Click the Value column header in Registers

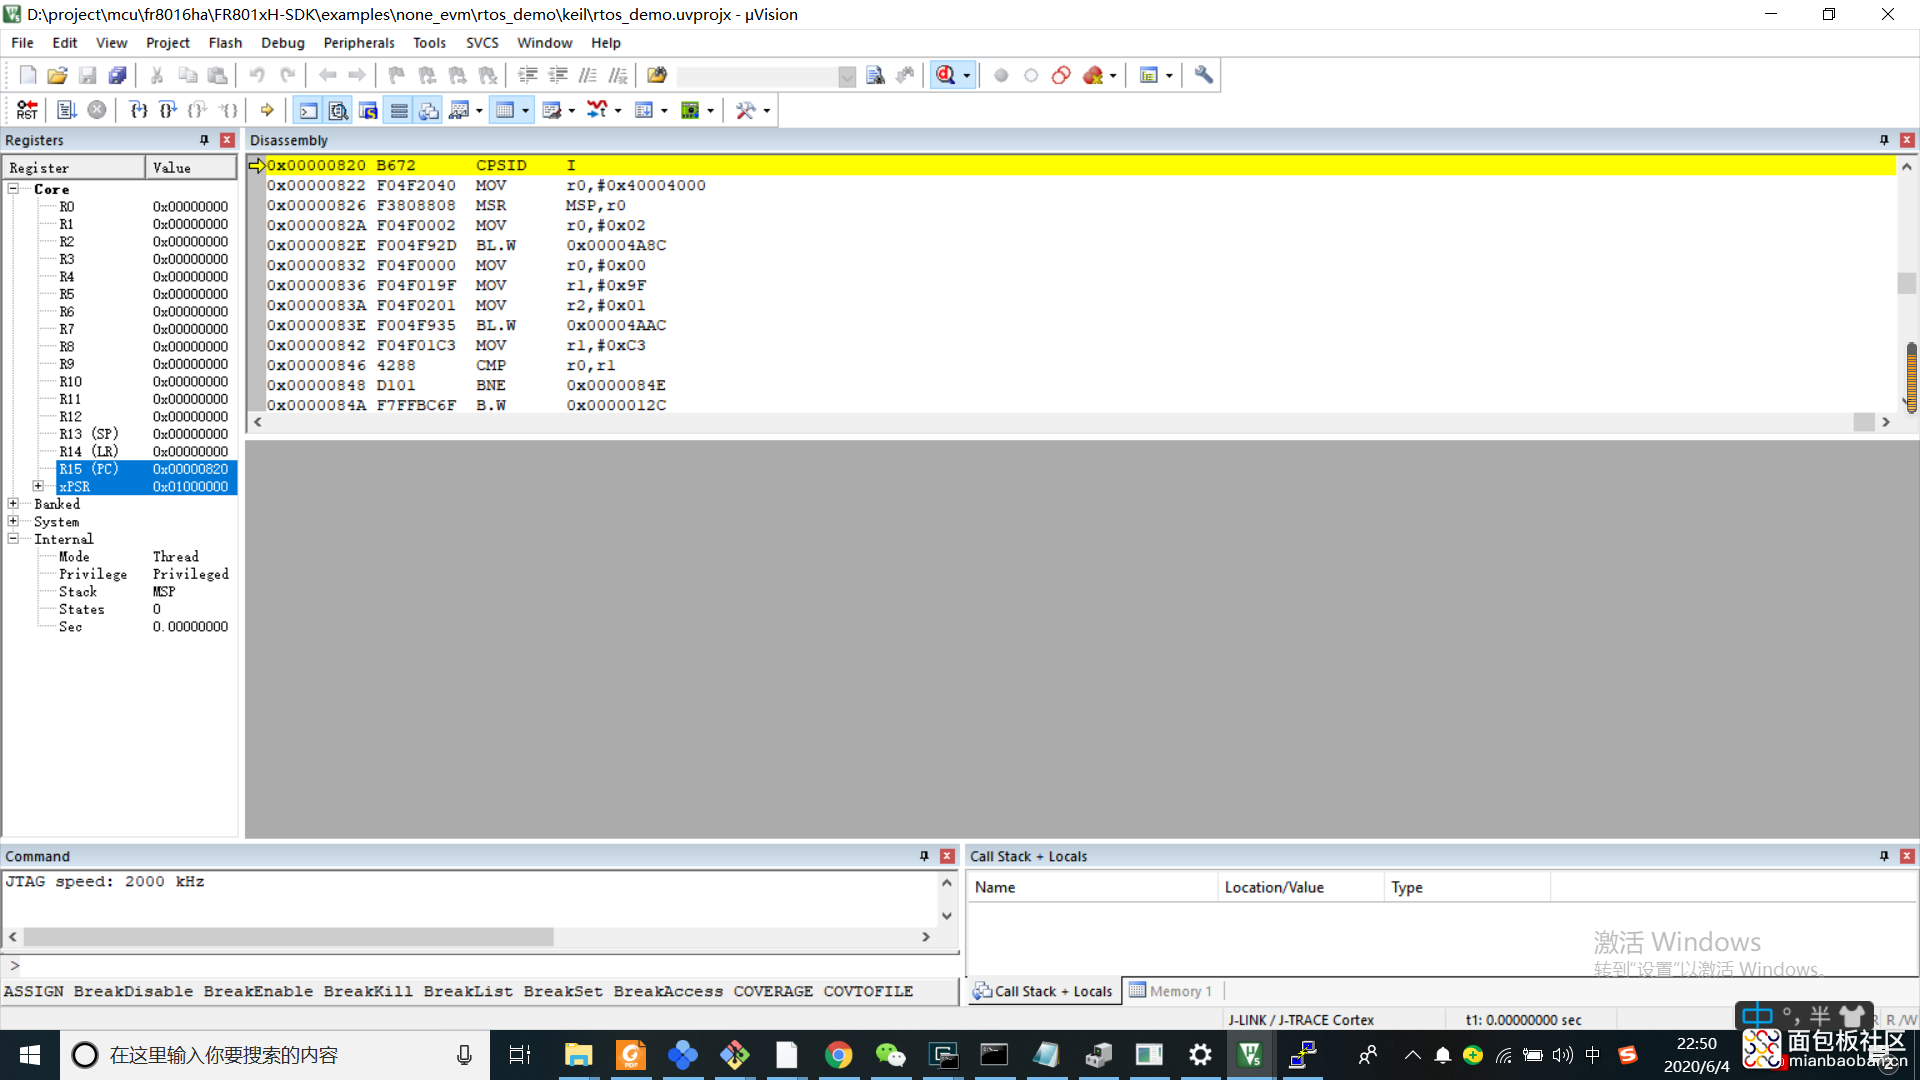[191, 167]
